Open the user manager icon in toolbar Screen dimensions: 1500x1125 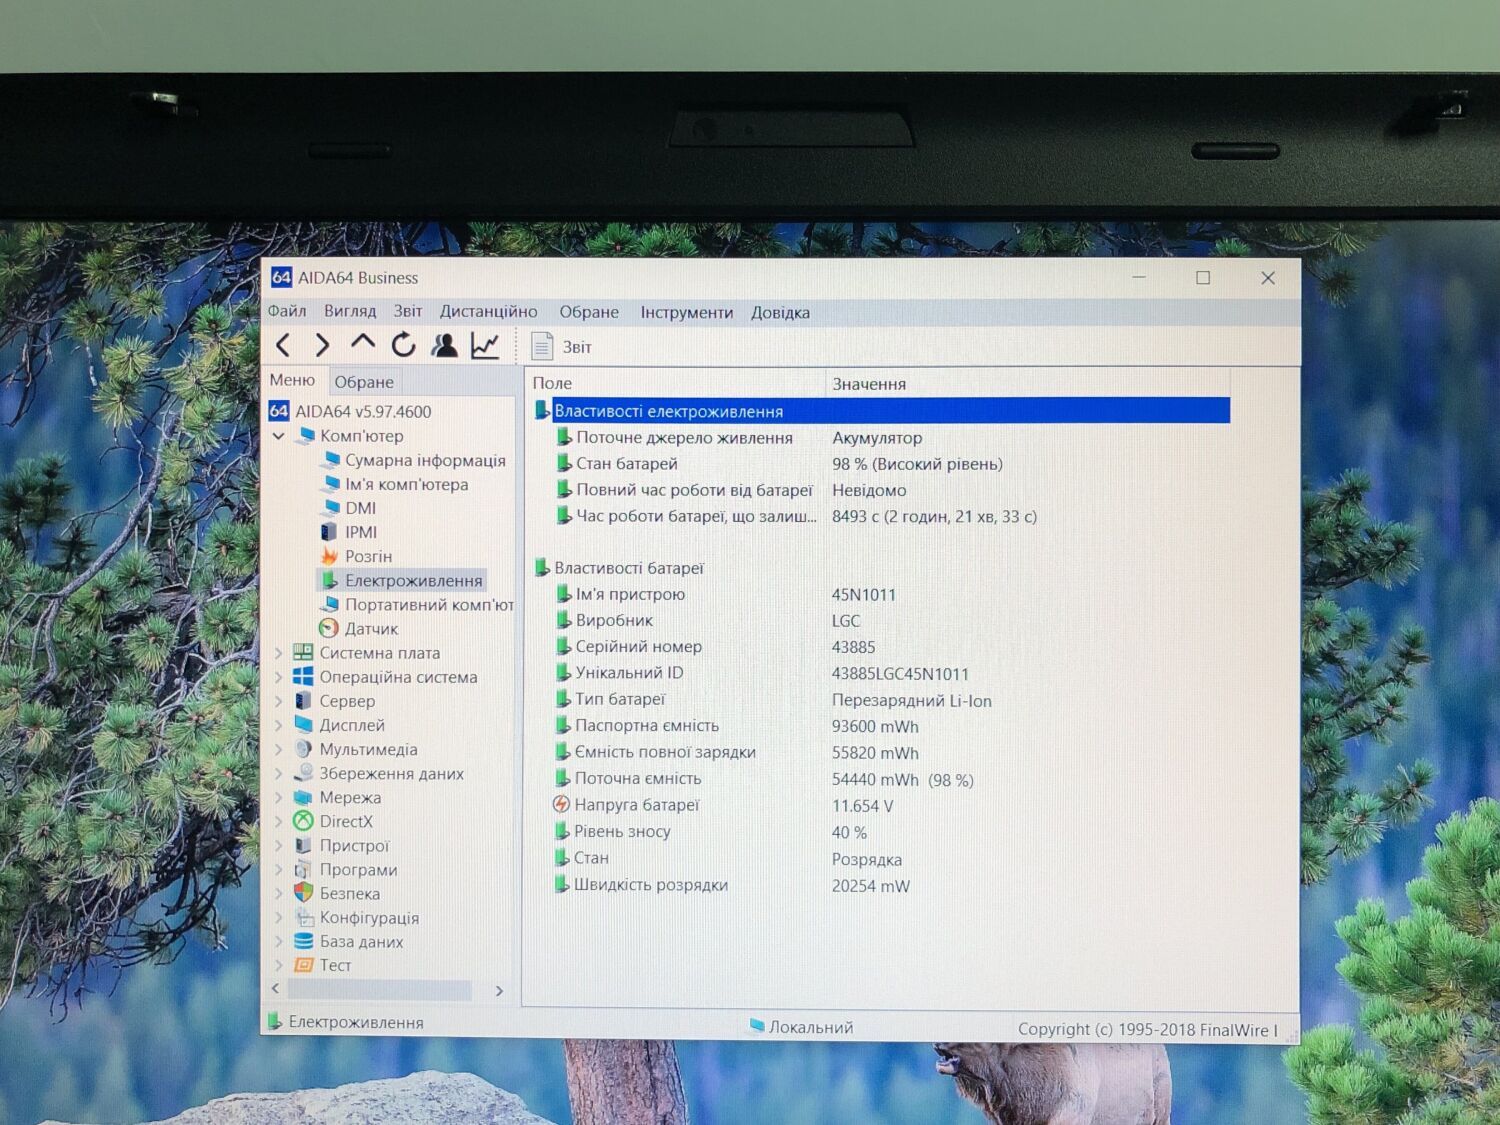444,346
